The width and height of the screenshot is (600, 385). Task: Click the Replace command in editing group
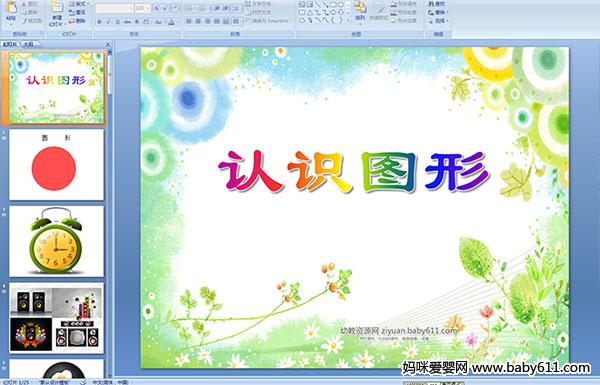tap(438, 12)
